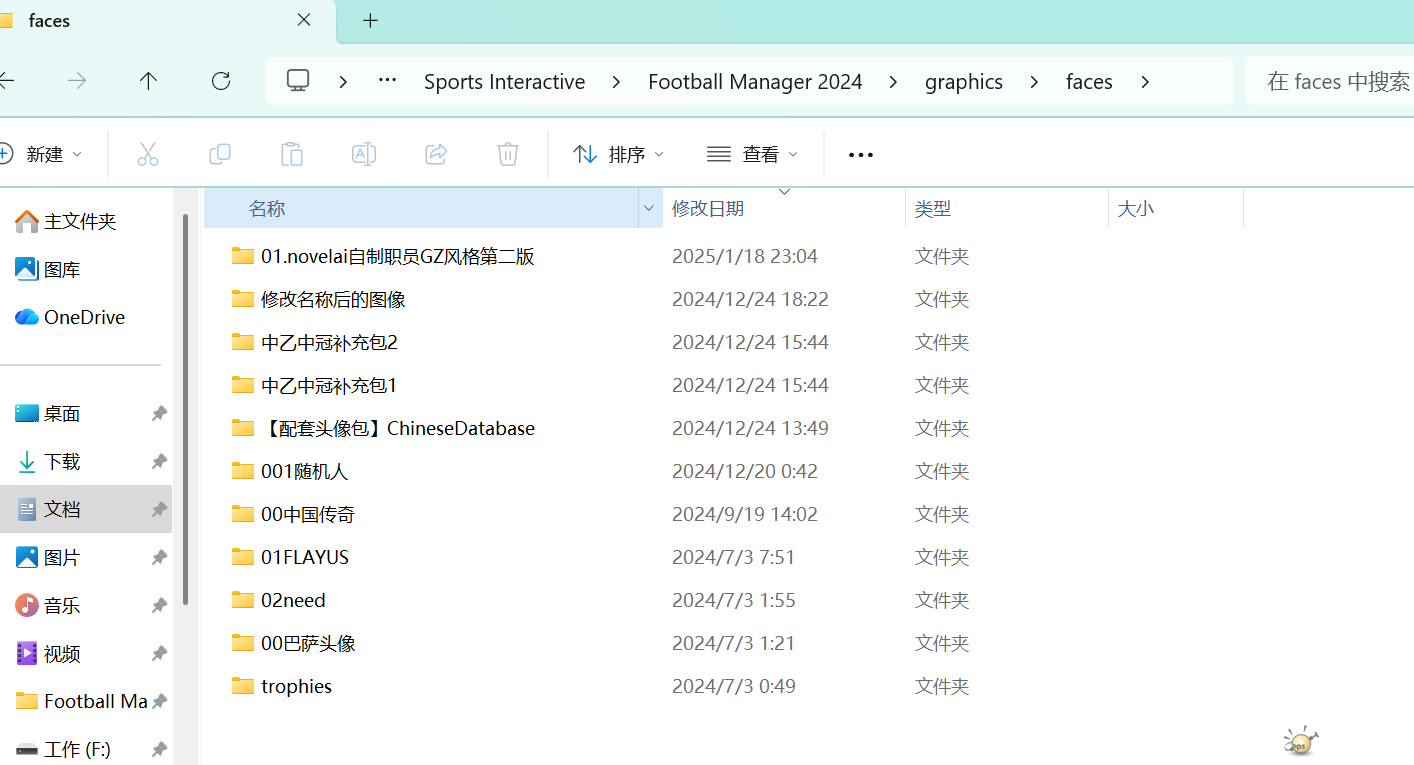Click the Delete trash icon

tap(508, 154)
